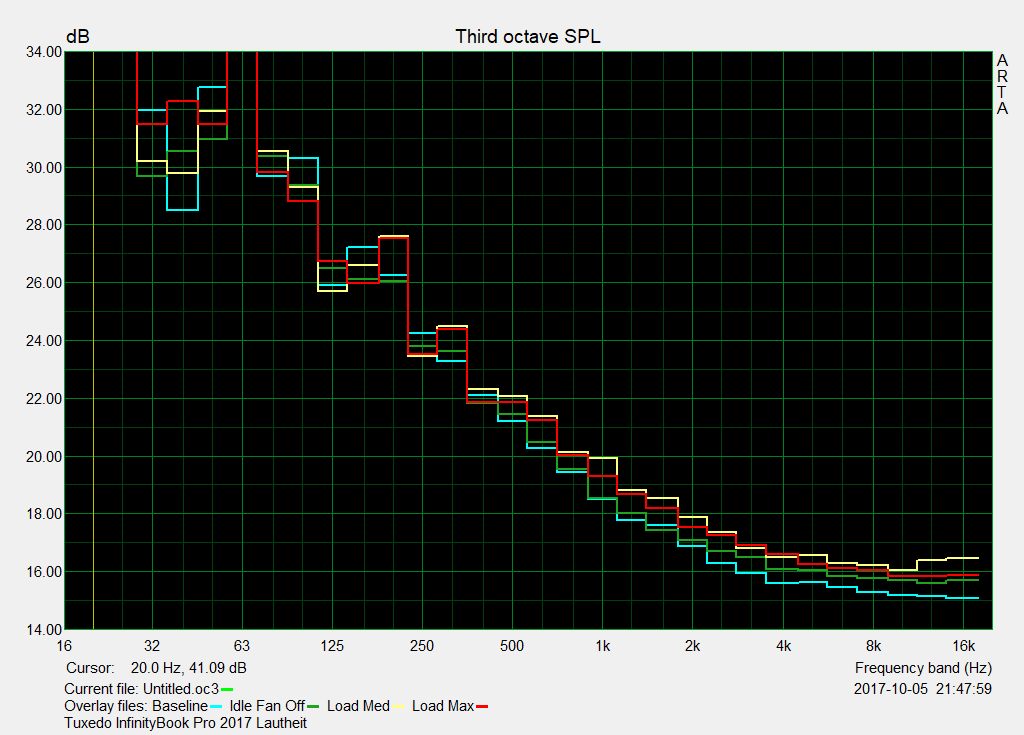
Task: Click the 32.00 y-axis value
Action: pos(44,110)
